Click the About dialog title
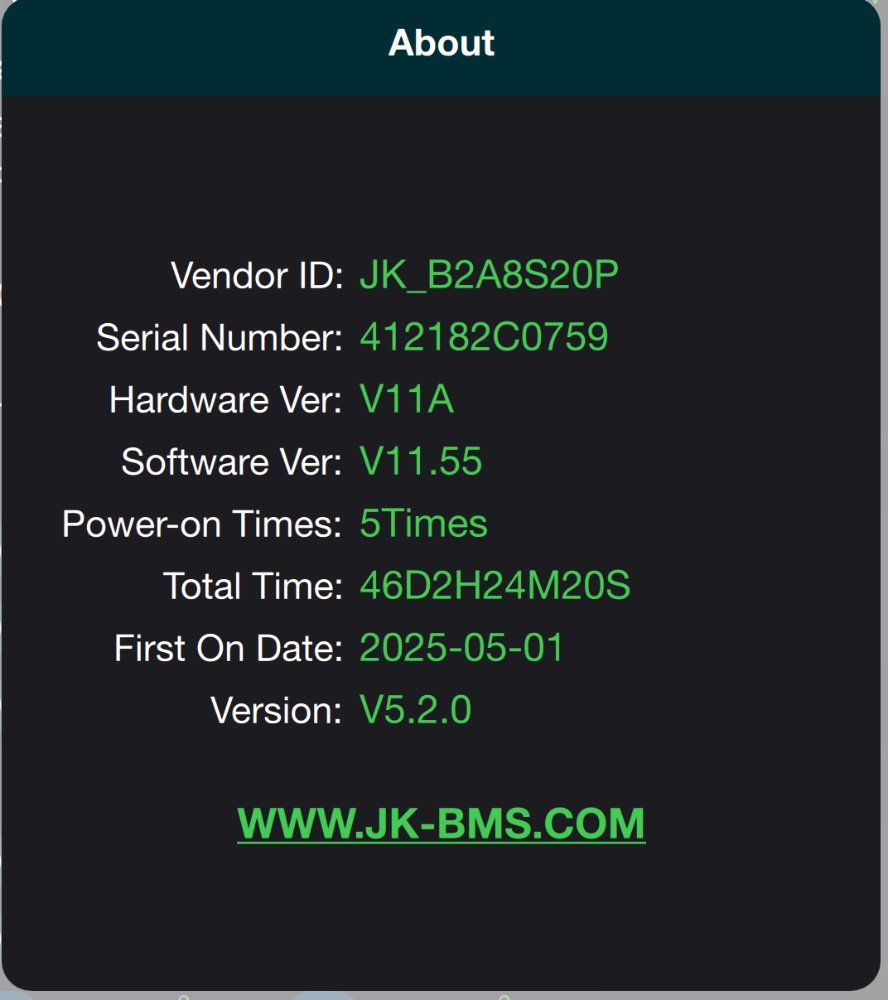 [441, 43]
